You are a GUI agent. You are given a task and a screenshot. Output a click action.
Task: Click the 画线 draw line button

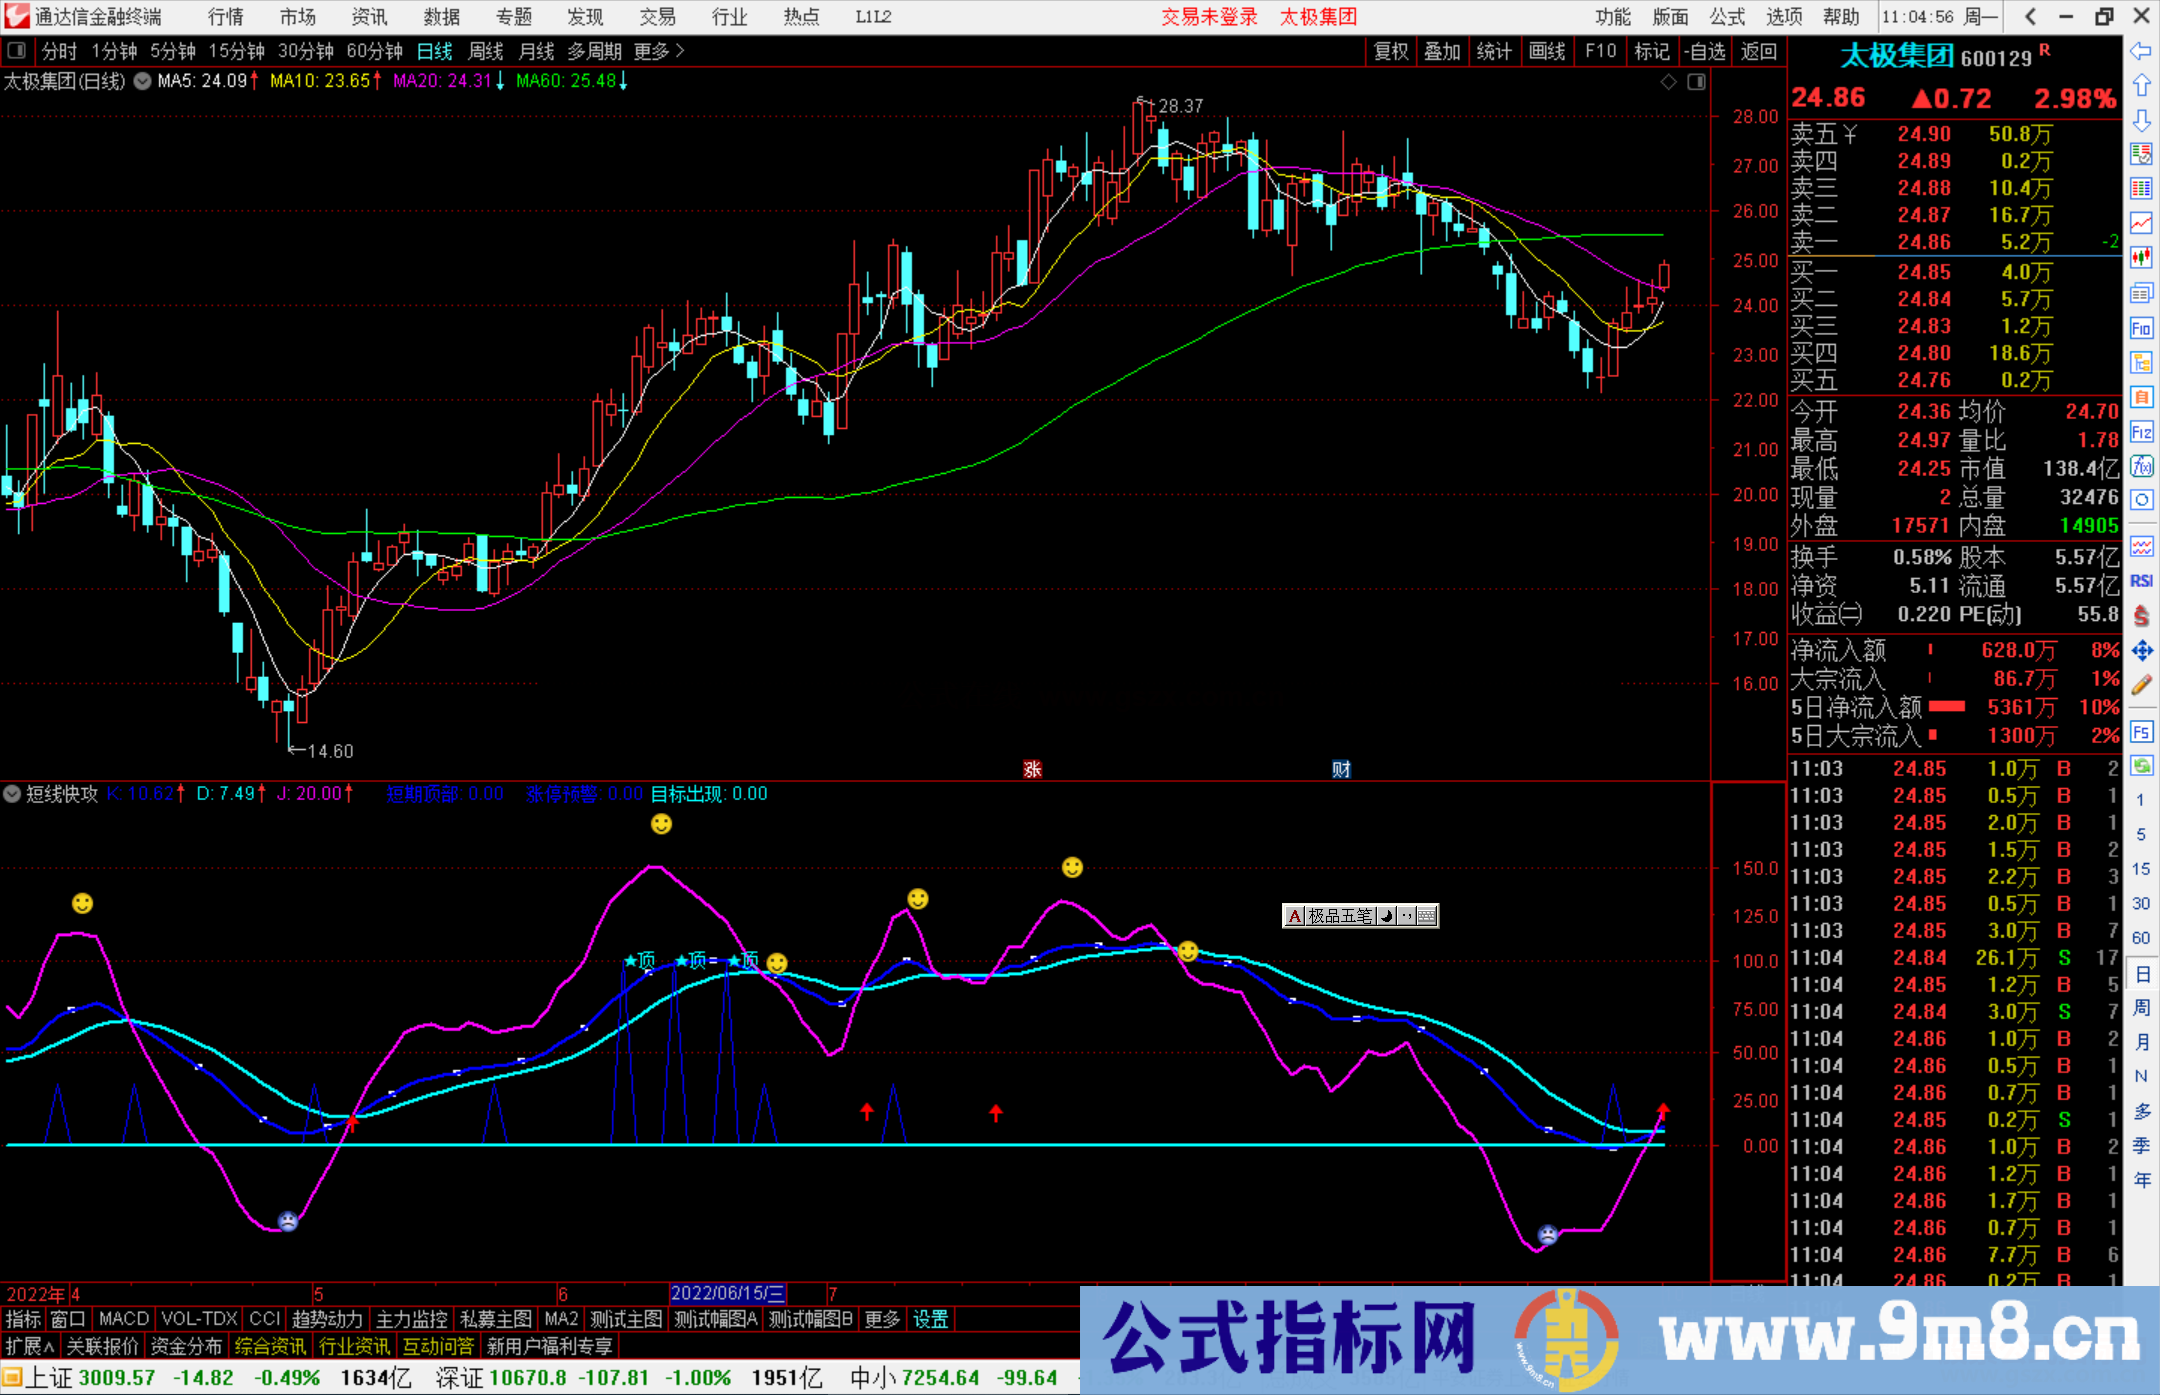[x=1547, y=51]
